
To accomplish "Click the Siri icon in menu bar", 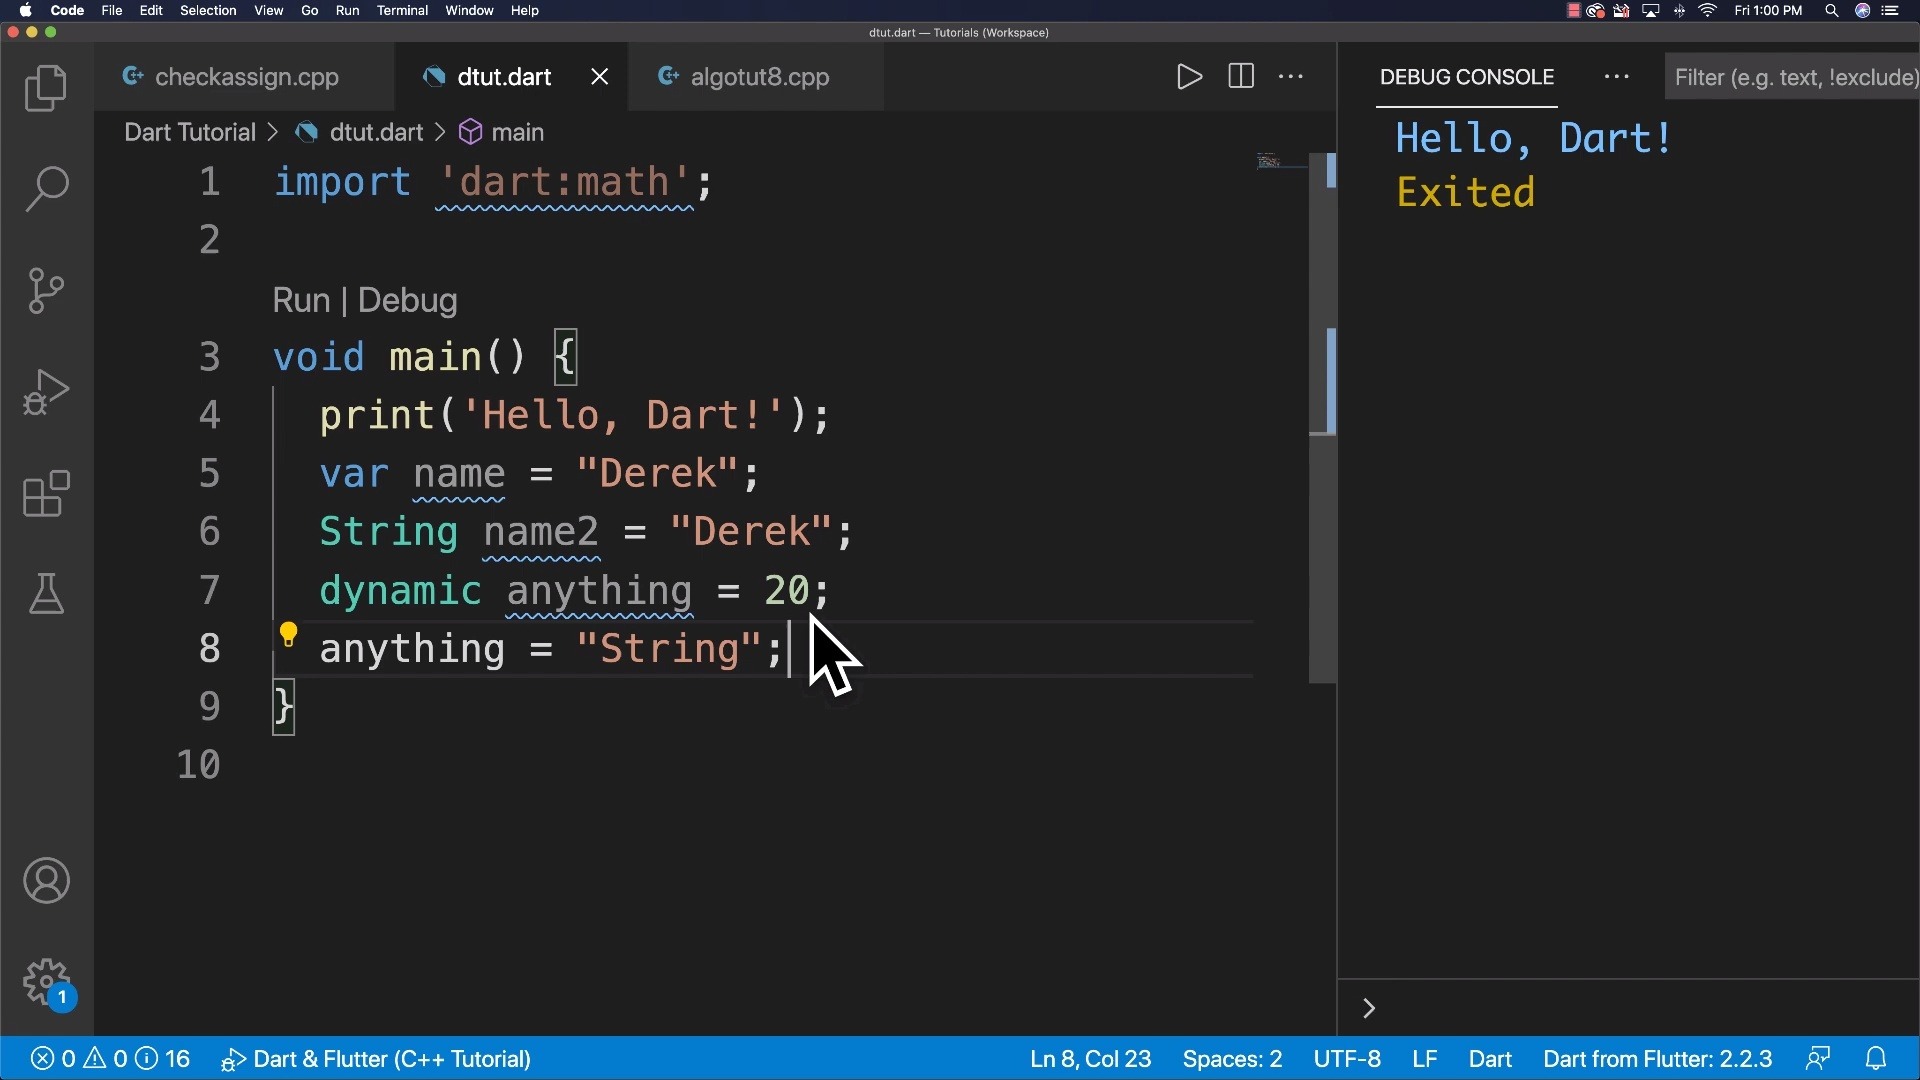I will [1862, 11].
